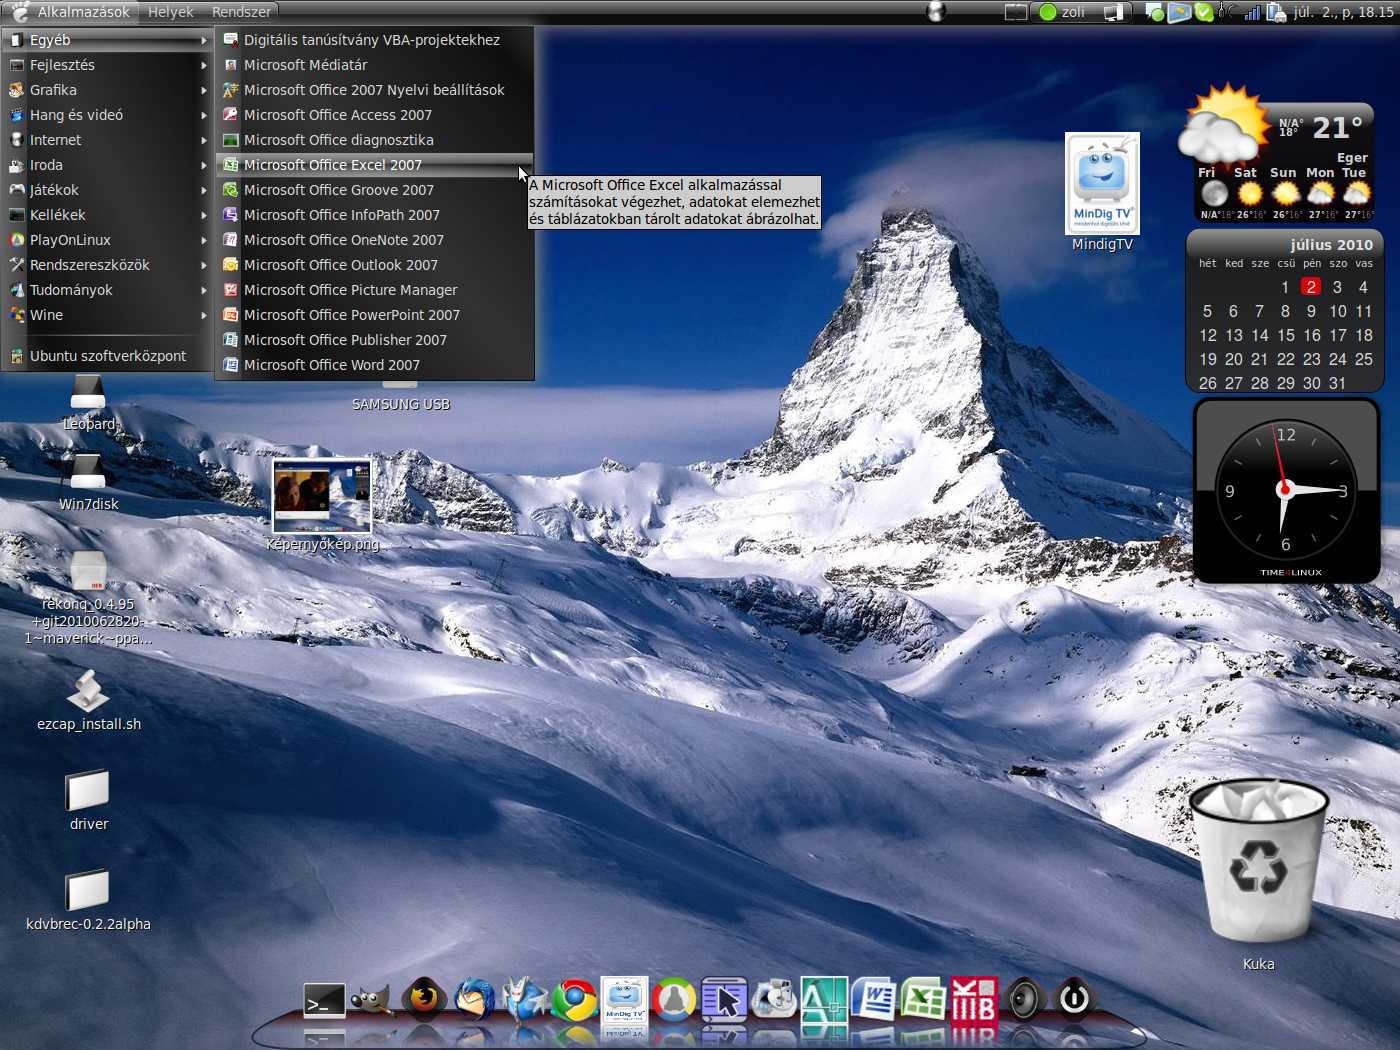Click the network signal tray icon

(x=1252, y=12)
